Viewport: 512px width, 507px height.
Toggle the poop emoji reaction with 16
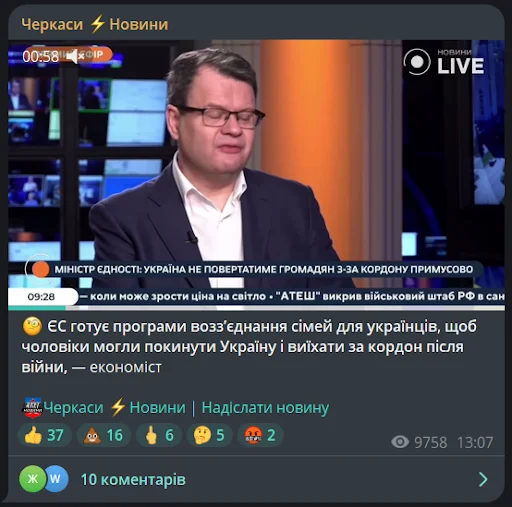[104, 435]
